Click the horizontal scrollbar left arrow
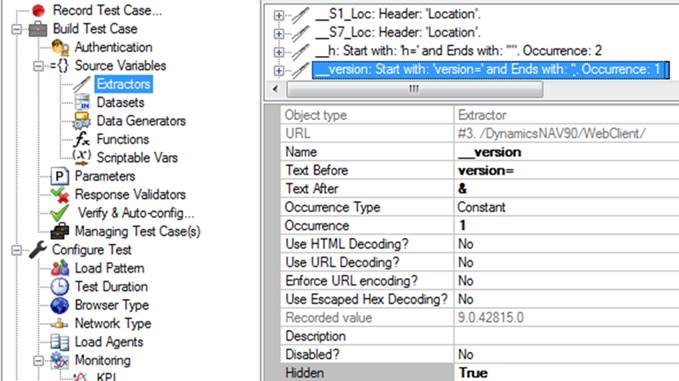 [275, 89]
